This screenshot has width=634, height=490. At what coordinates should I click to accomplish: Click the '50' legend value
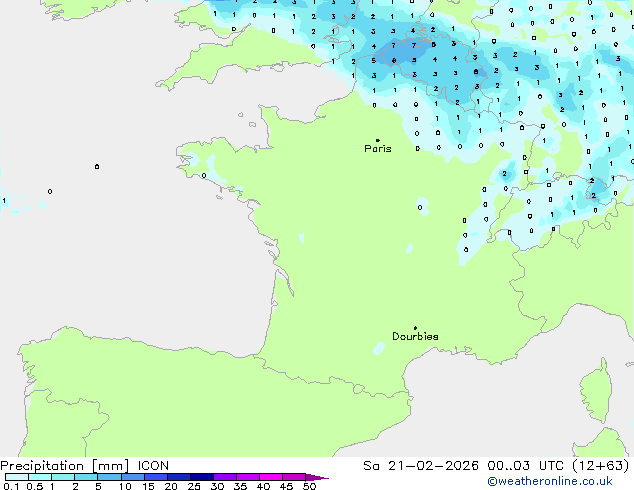(309, 486)
